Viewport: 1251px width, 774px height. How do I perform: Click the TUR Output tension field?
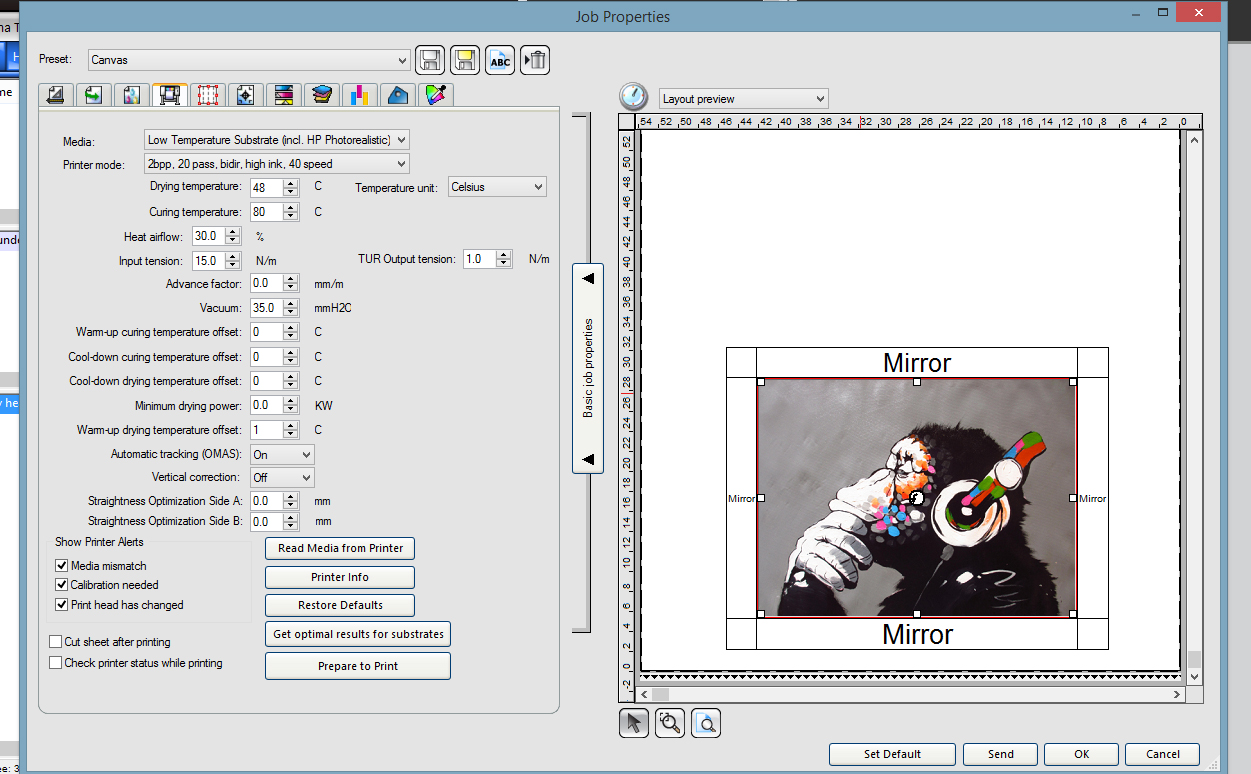coord(479,259)
